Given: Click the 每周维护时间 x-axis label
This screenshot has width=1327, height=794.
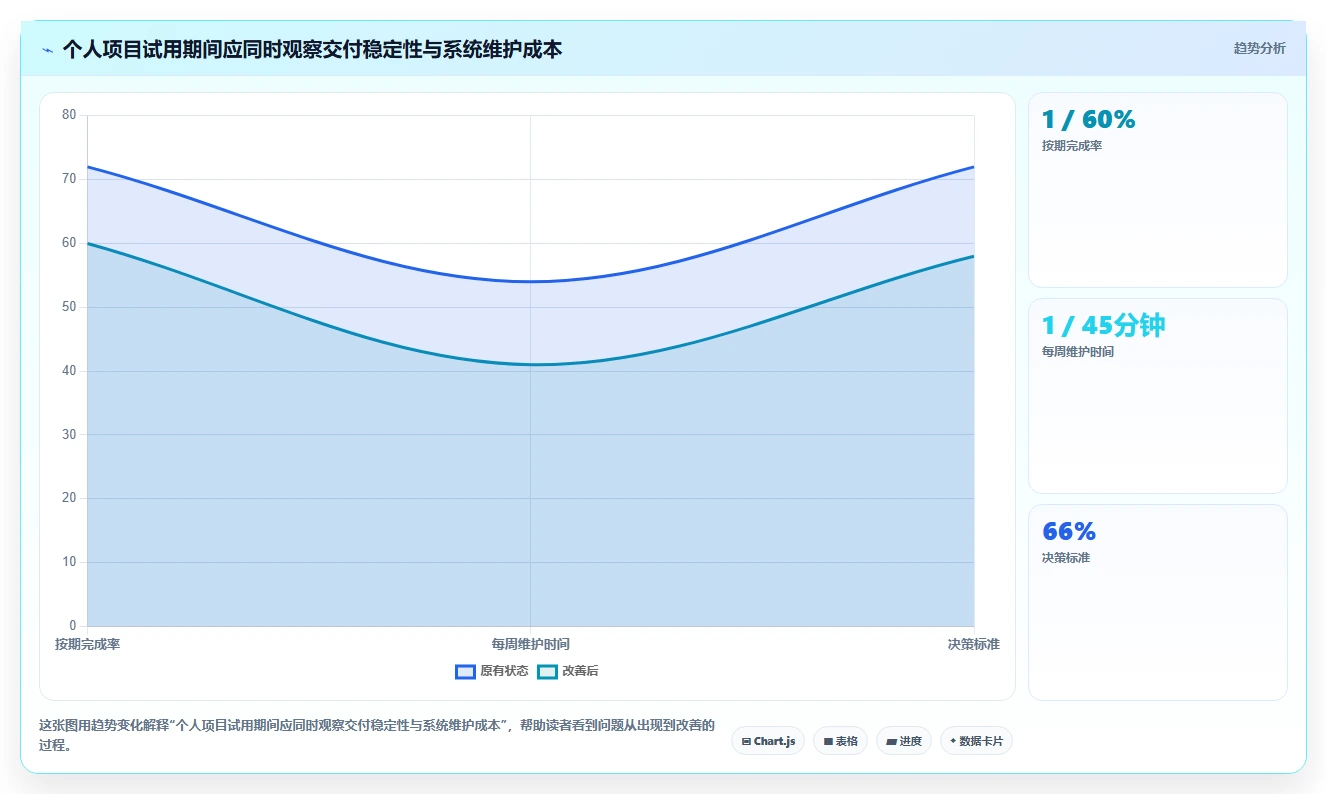Looking at the screenshot, I should pos(530,644).
